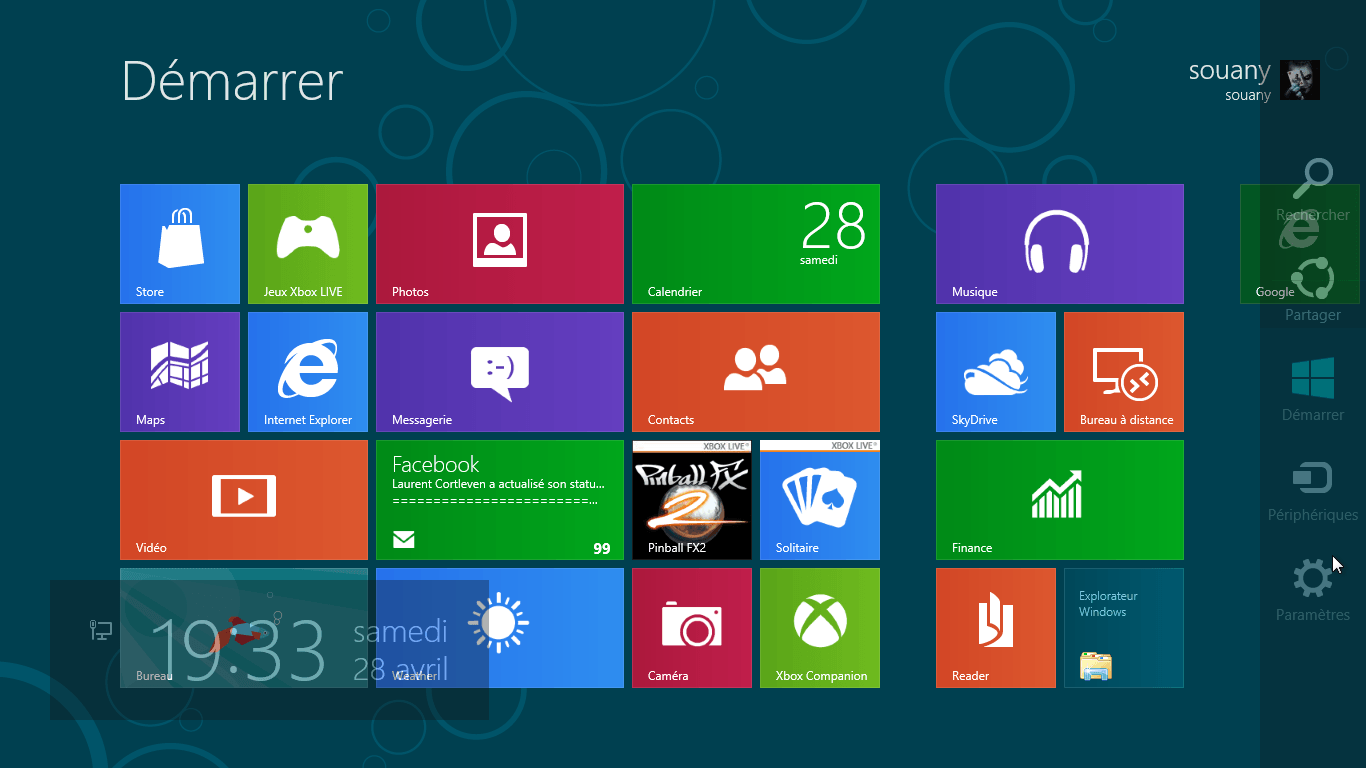Launch Pinball FX2 game tile
The width and height of the screenshot is (1366, 768).
click(692, 500)
